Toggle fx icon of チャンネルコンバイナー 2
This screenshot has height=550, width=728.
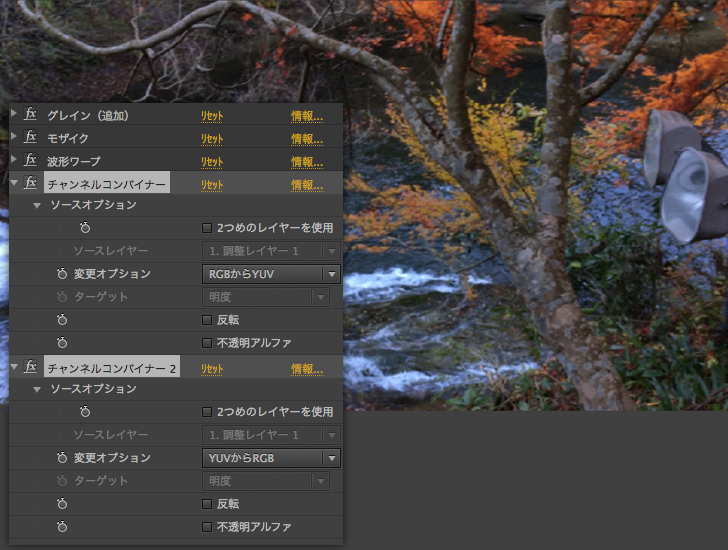coord(30,368)
